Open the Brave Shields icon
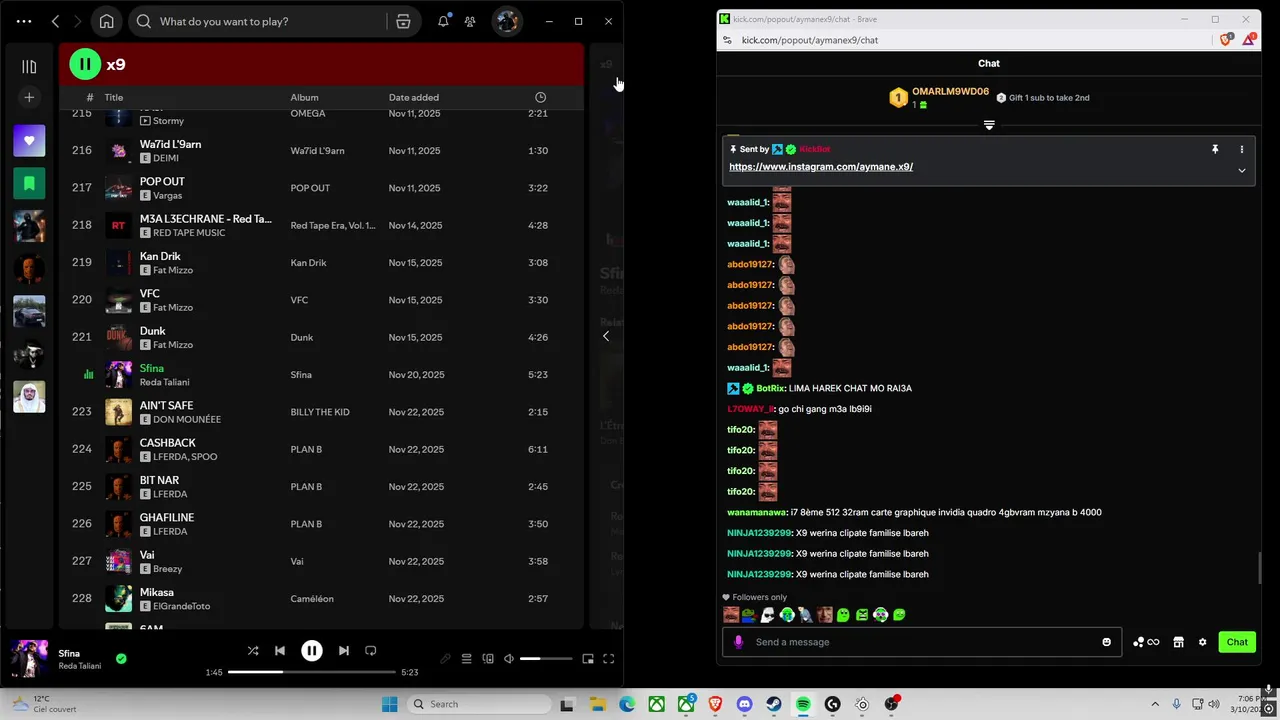This screenshot has width=1280, height=720. pos(1227,40)
